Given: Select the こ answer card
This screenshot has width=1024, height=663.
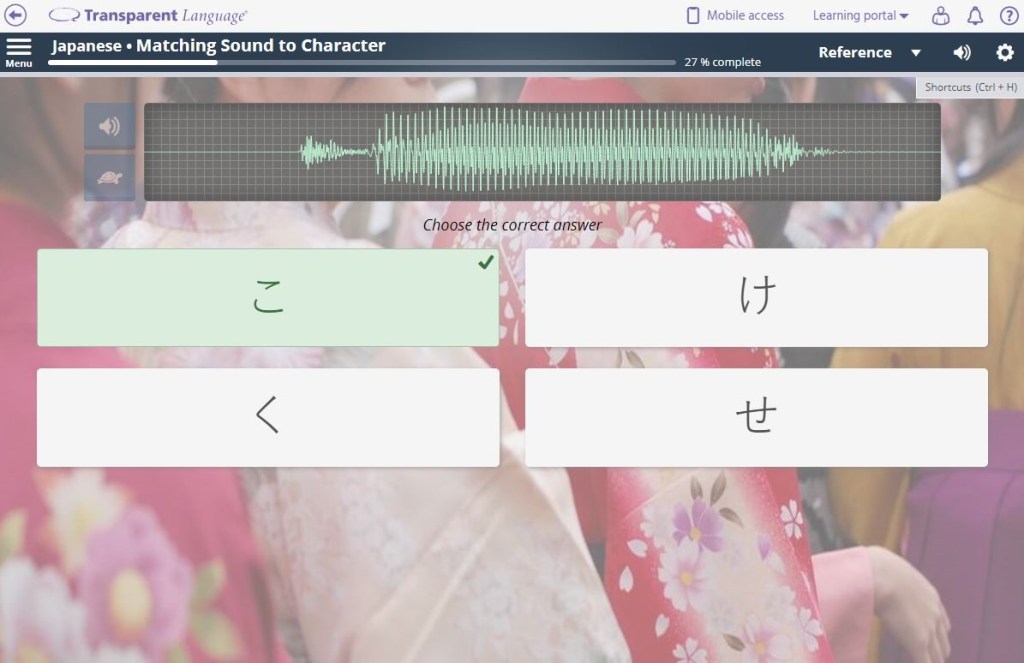Looking at the screenshot, I should 267,297.
